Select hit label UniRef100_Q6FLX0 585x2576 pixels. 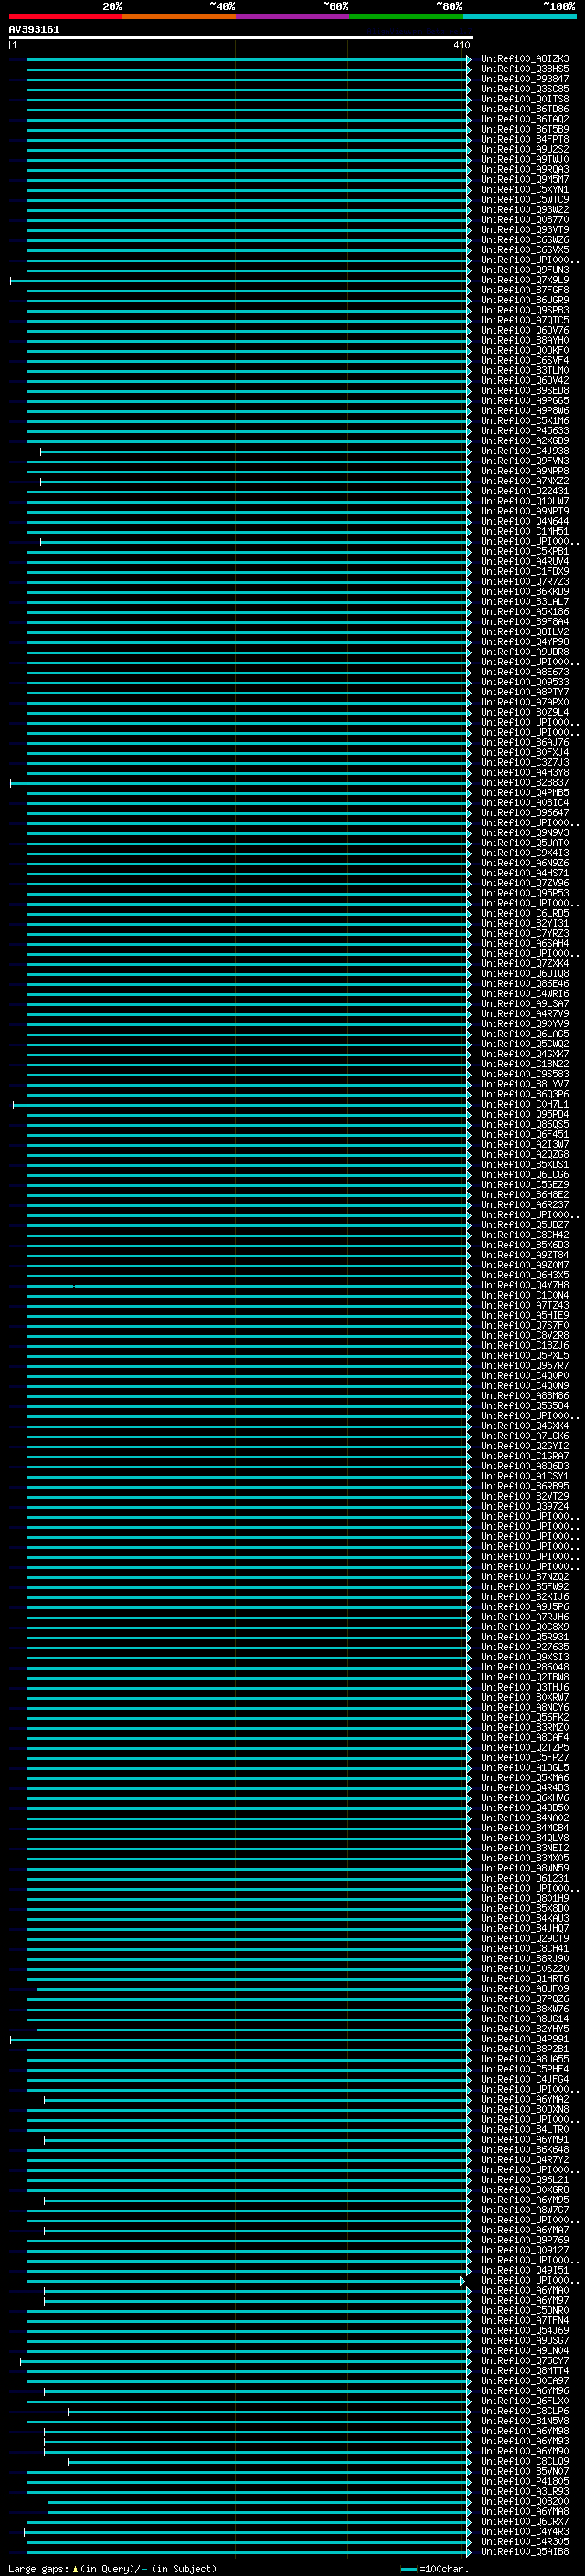click(525, 2401)
